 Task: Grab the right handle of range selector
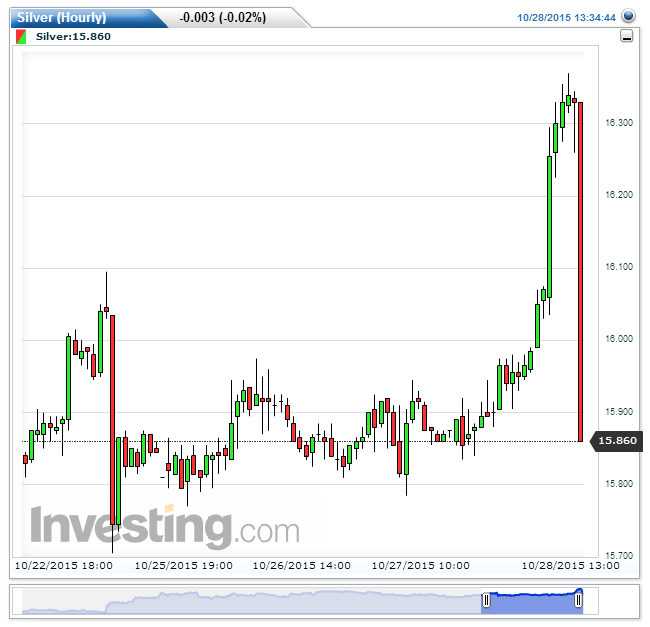(578, 600)
